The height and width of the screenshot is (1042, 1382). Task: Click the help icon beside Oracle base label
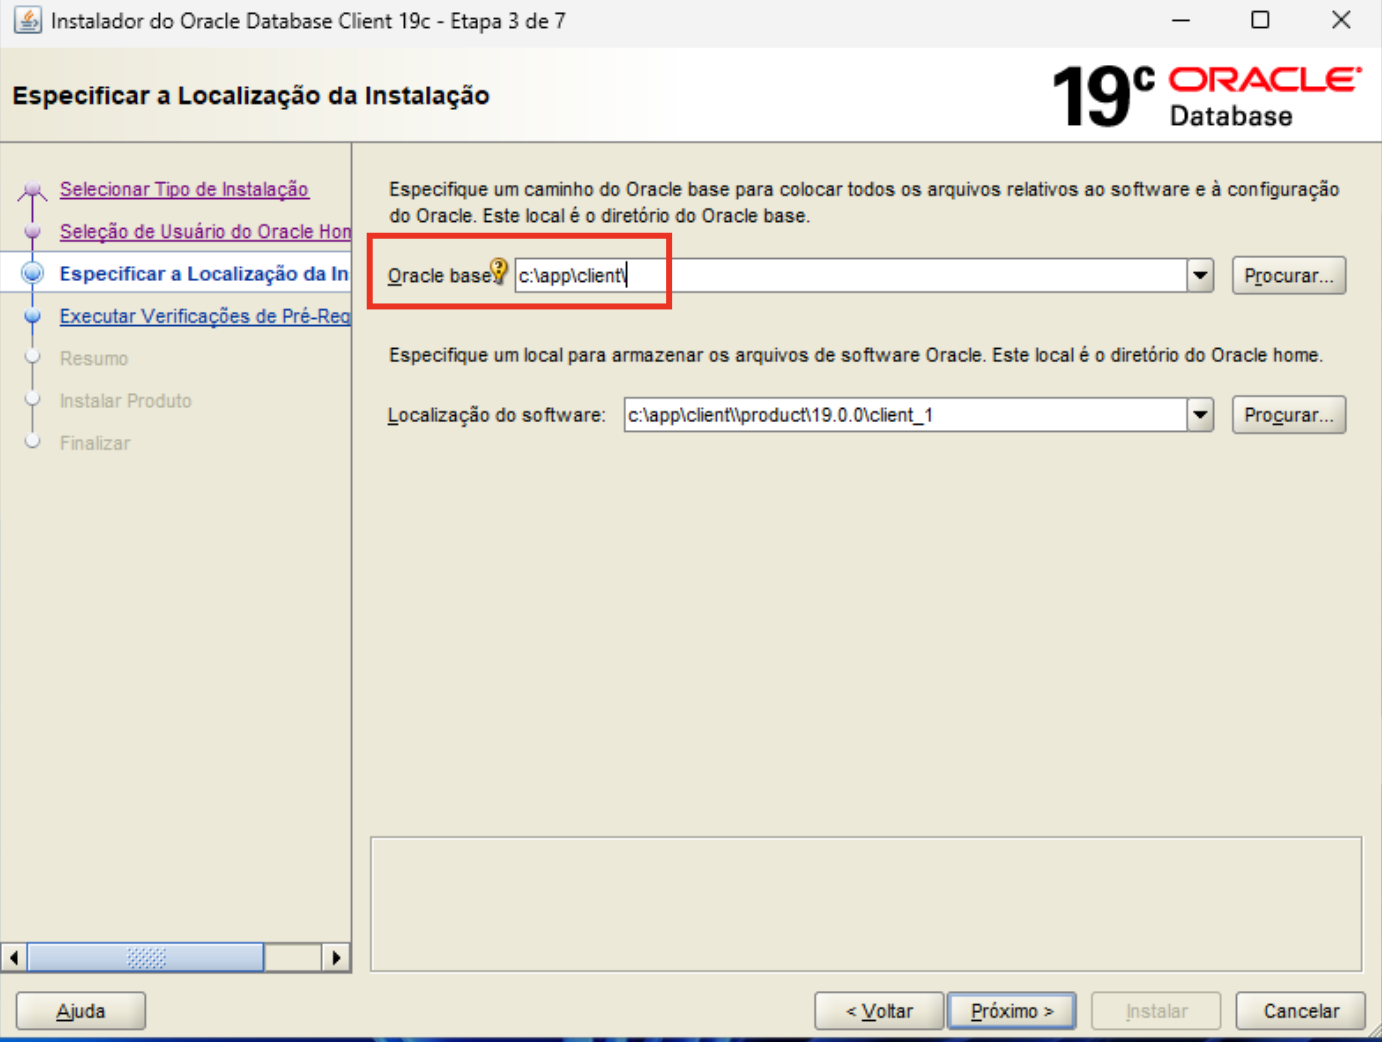(499, 270)
